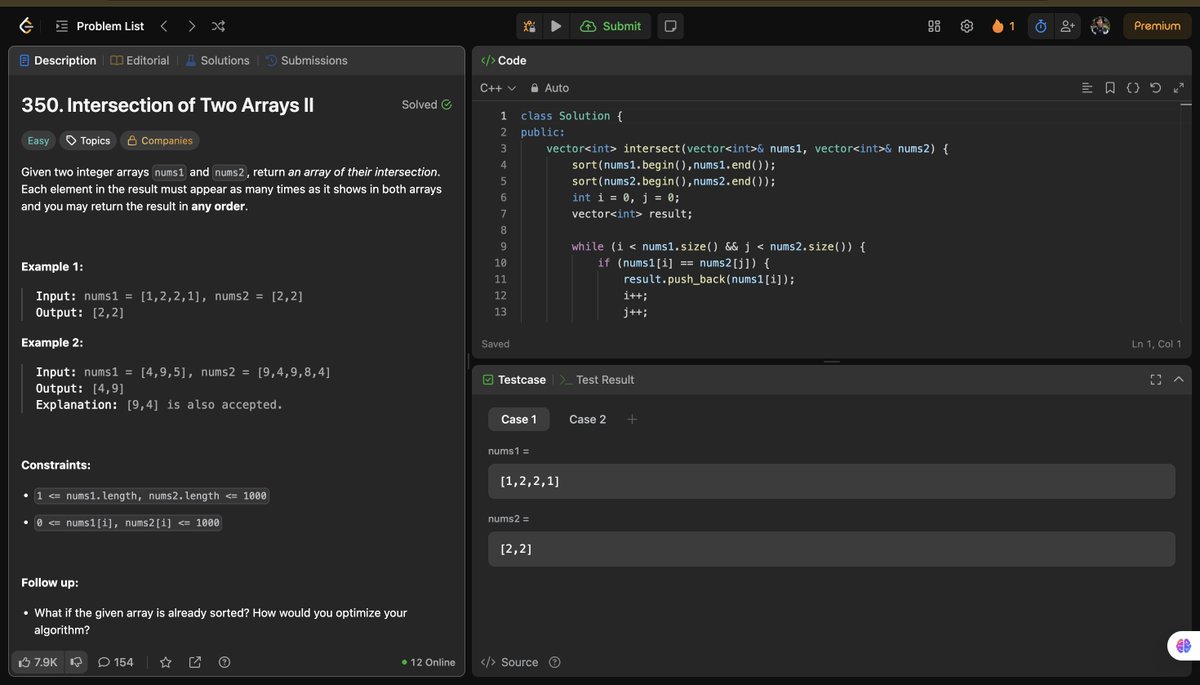Pick a random problem with shuffle icon
The width and height of the screenshot is (1200, 685).
(x=219, y=26)
